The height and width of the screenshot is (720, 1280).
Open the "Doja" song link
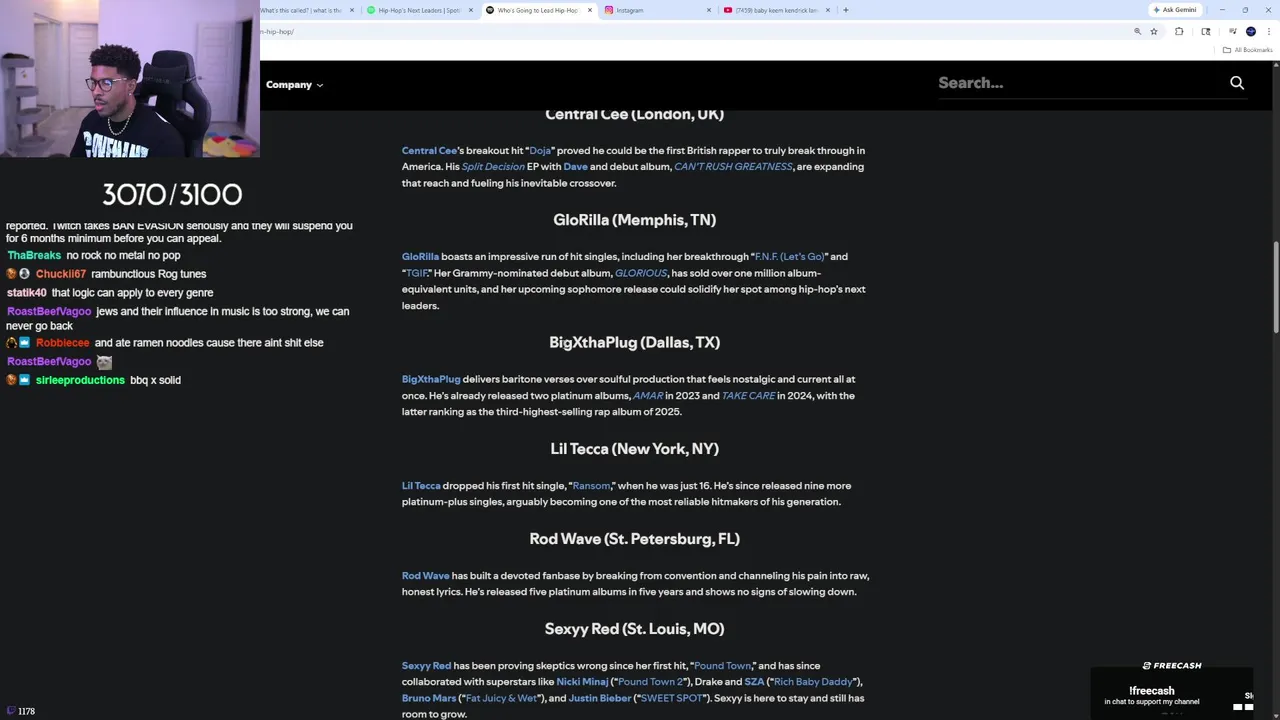[x=540, y=150]
